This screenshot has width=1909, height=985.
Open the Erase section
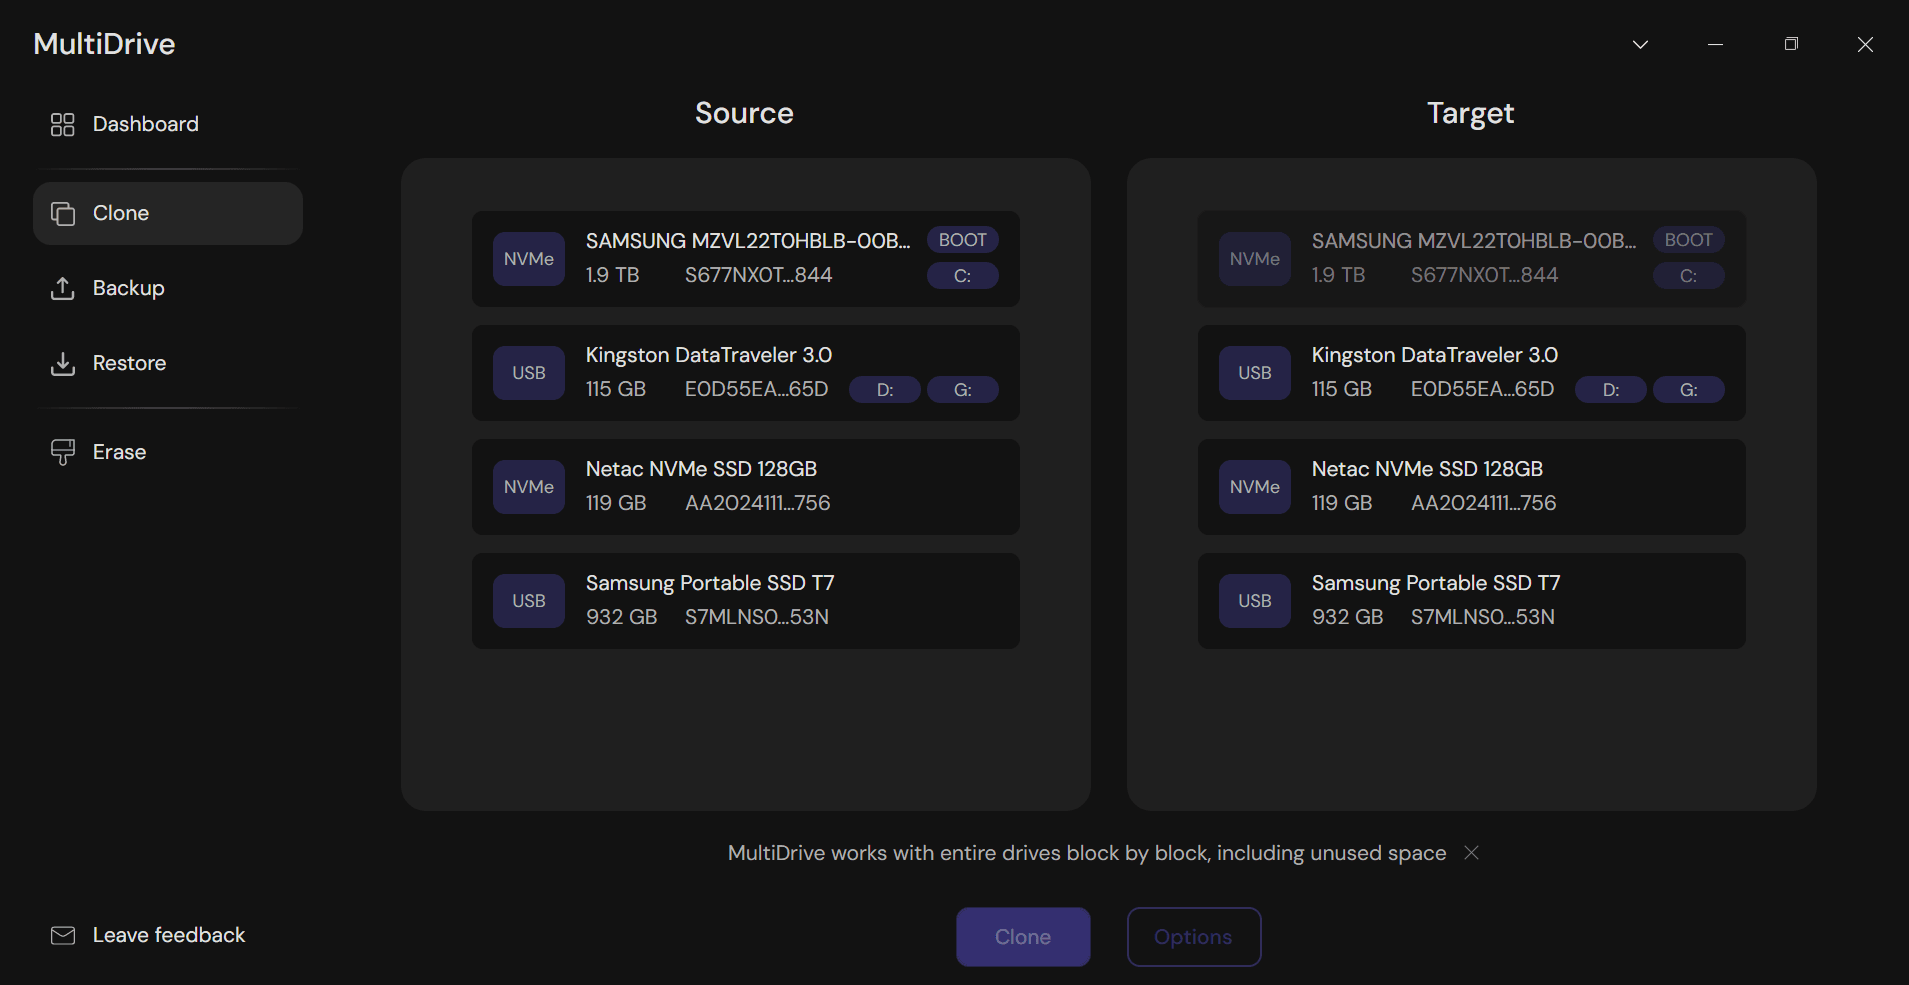coord(168,452)
